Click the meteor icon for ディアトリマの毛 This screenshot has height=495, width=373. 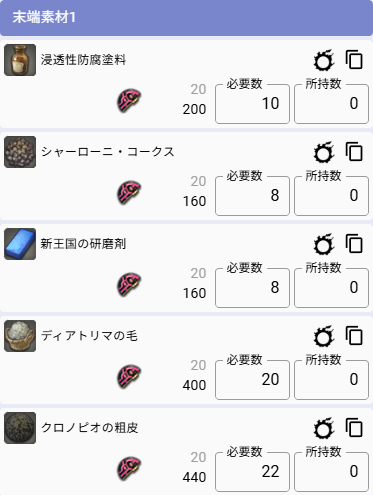pos(324,336)
